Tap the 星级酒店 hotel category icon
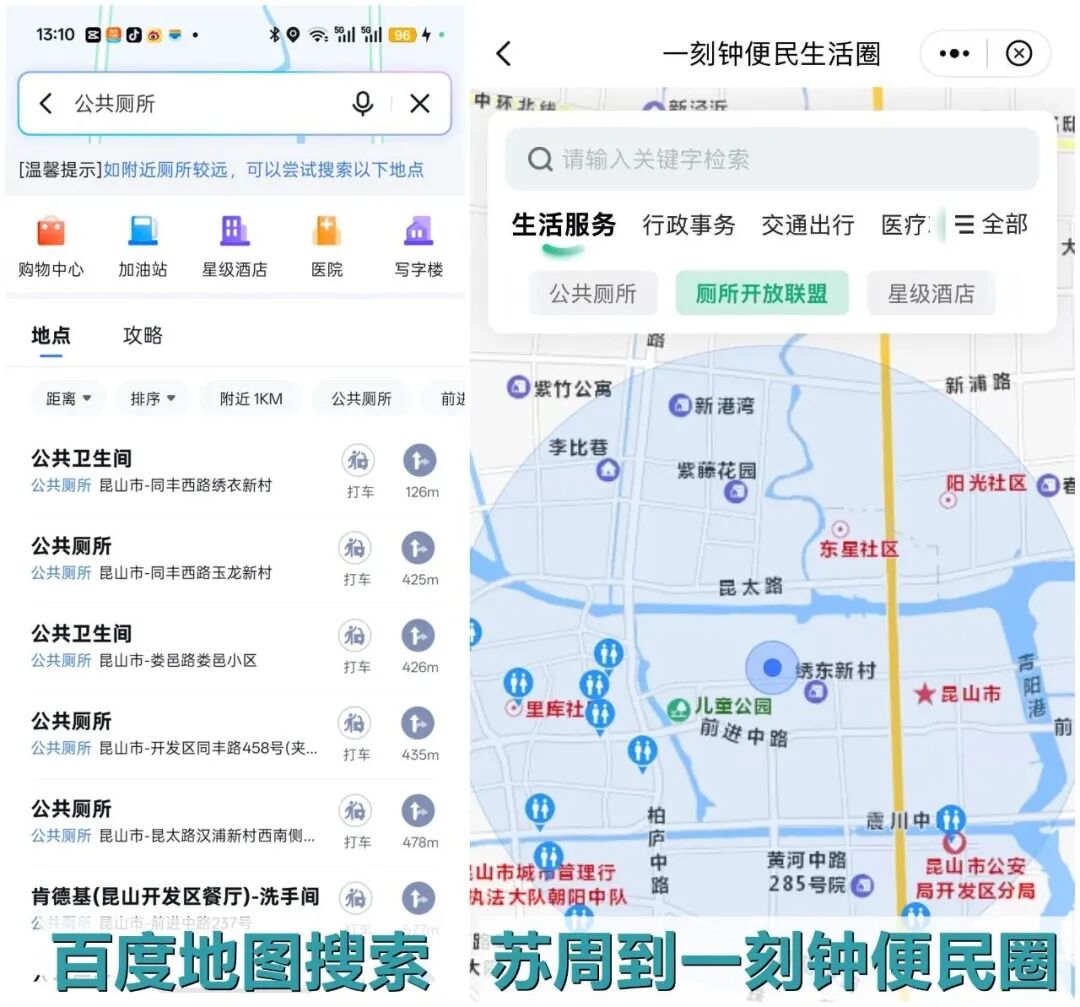This screenshot has width=1080, height=1007. click(x=235, y=232)
